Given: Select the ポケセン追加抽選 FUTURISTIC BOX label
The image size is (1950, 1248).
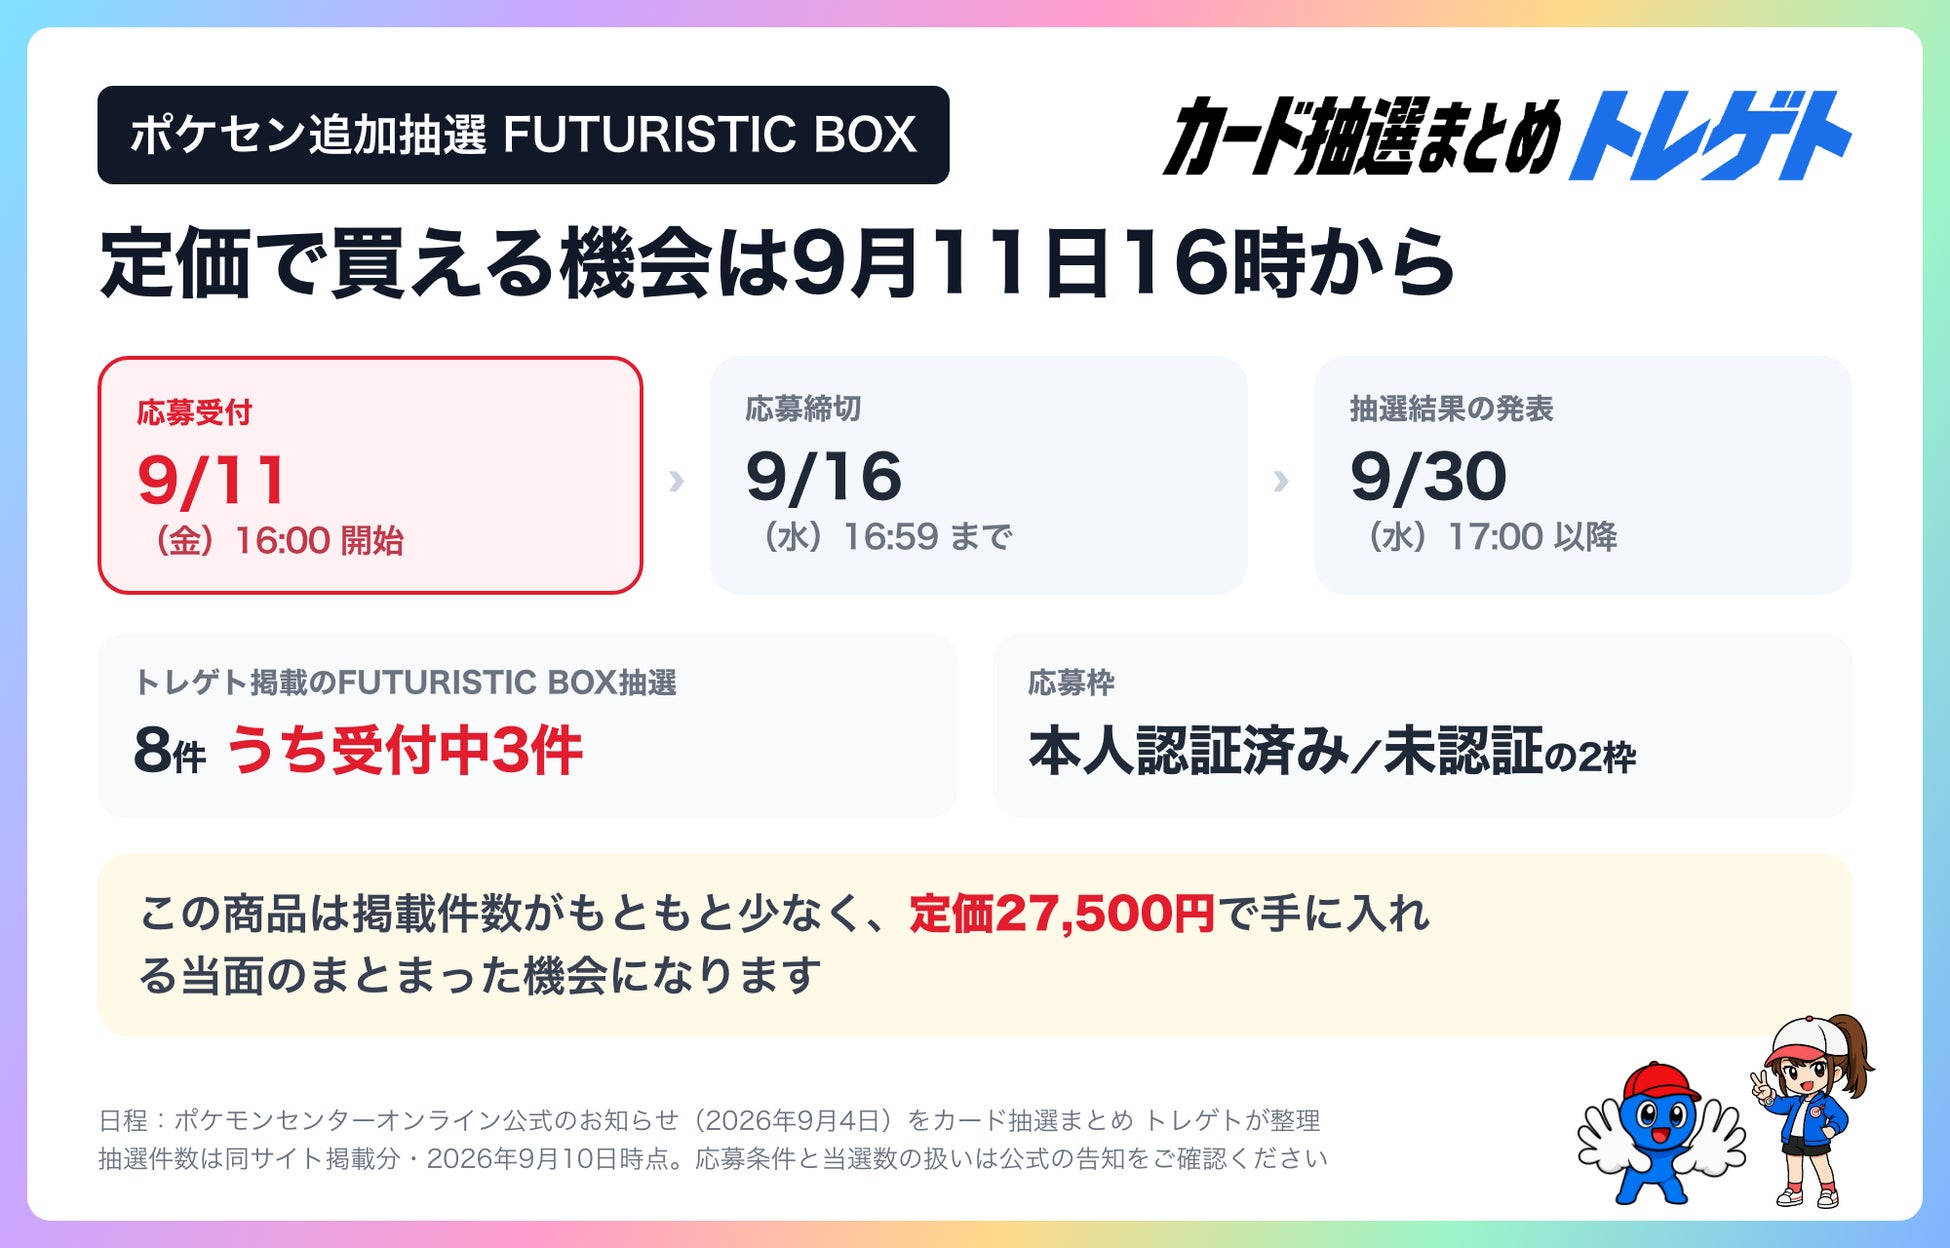Looking at the screenshot, I should click(523, 135).
